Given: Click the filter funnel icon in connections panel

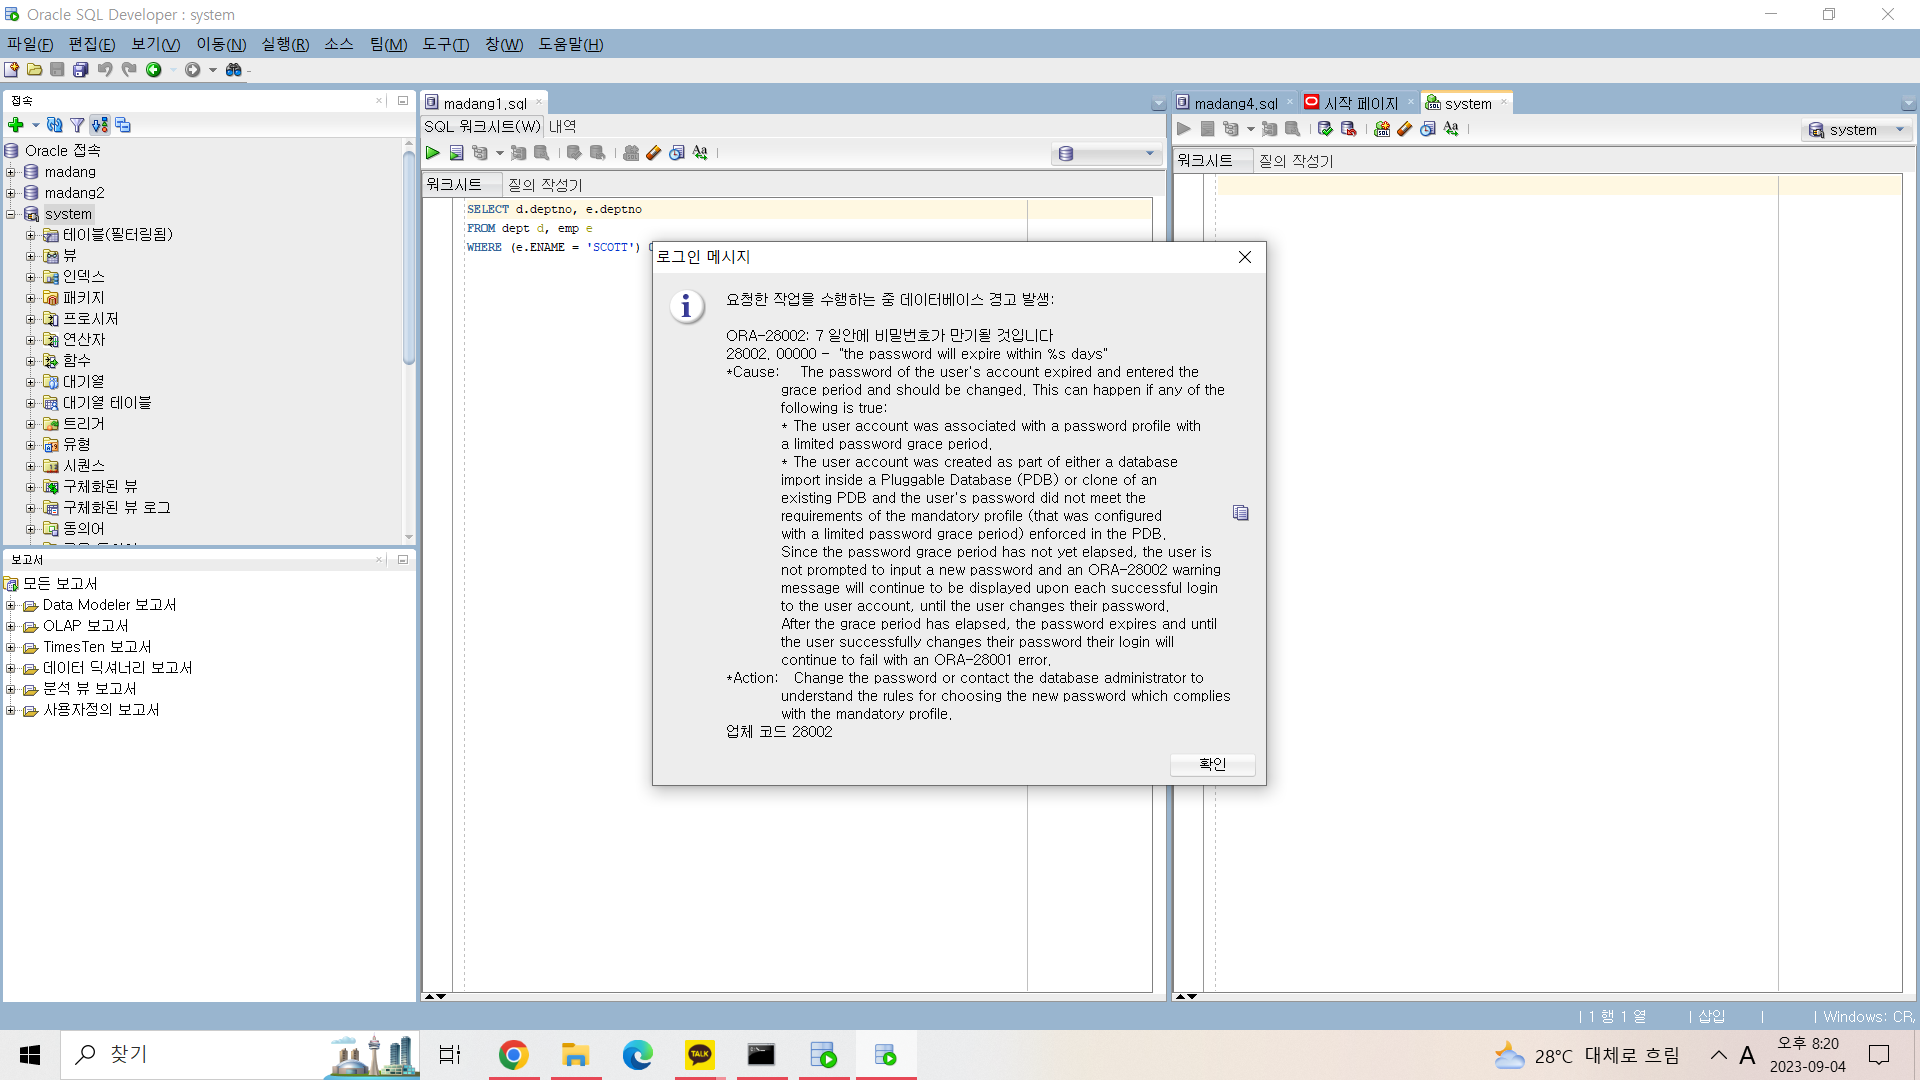Looking at the screenshot, I should 77,125.
